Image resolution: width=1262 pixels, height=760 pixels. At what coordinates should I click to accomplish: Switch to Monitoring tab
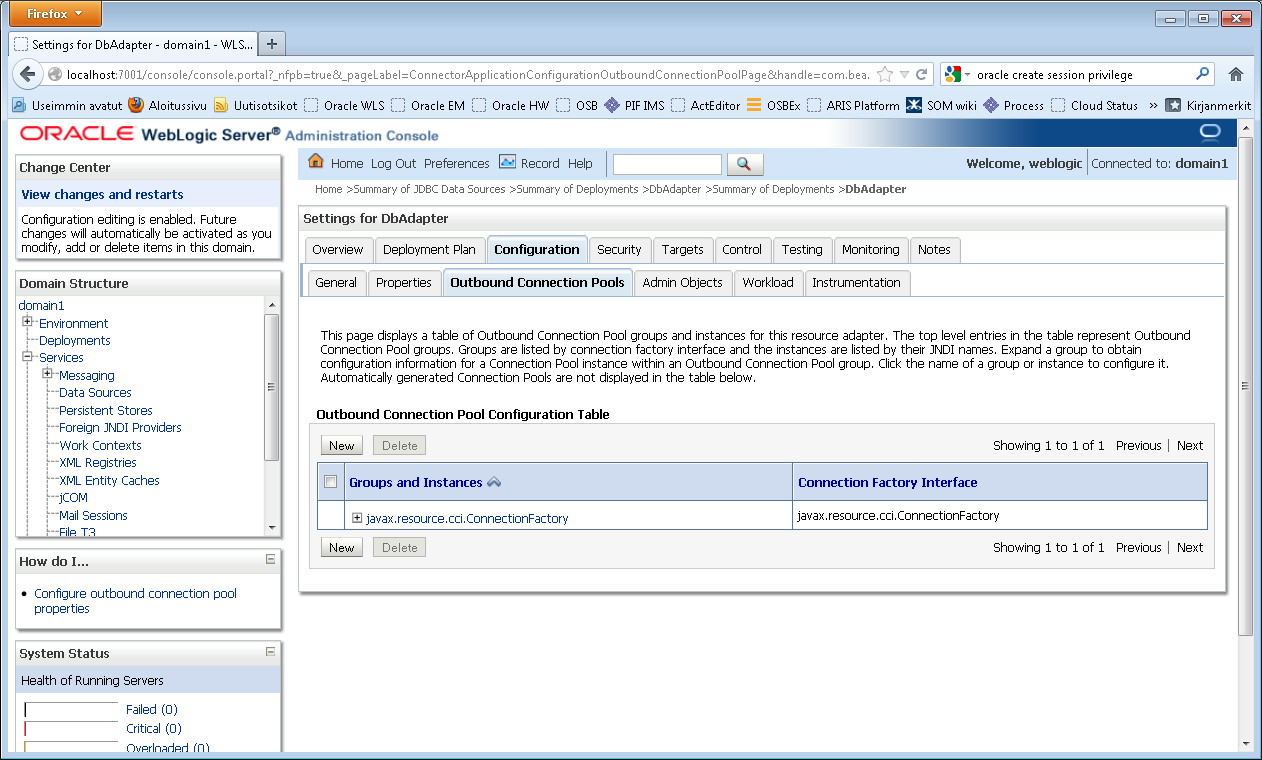871,250
